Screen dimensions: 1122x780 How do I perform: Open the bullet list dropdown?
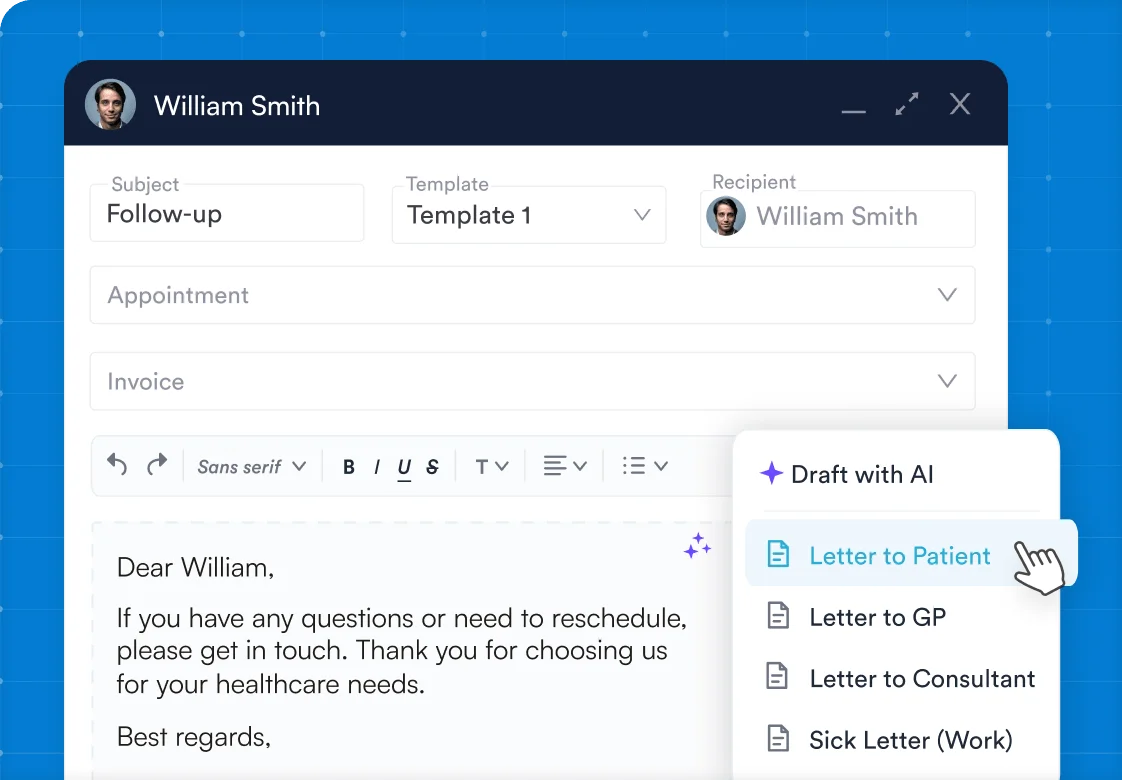645,466
